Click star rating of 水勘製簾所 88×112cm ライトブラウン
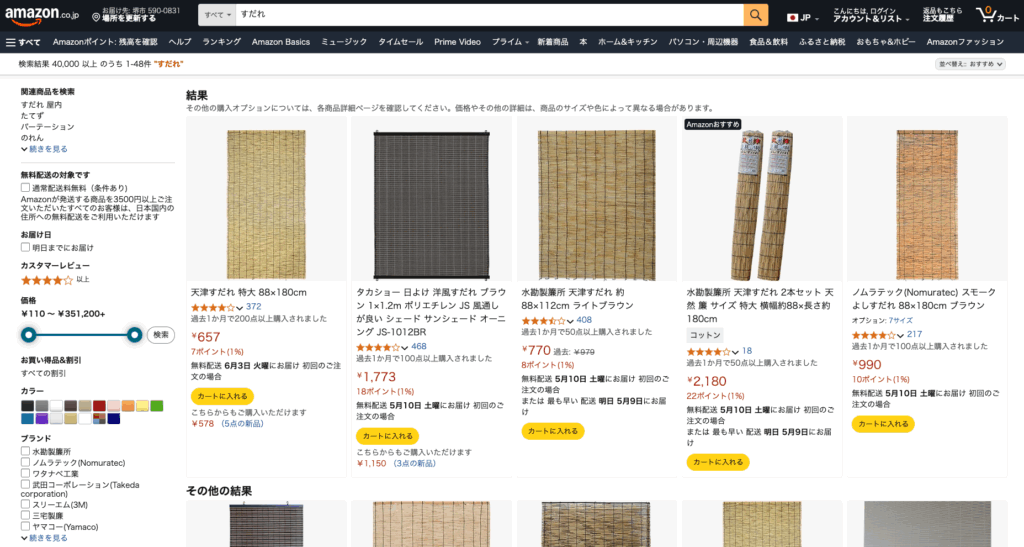Viewport: 1024px width, 547px height. point(543,320)
